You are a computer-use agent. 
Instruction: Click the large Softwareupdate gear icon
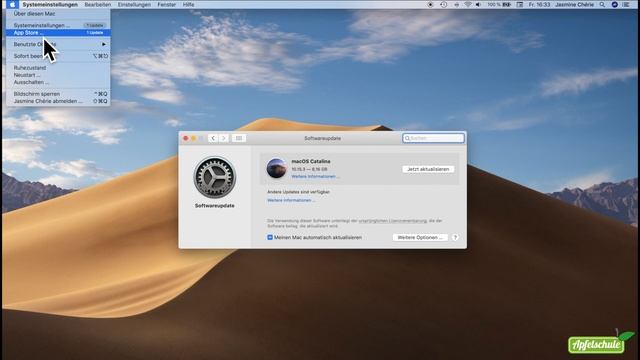coord(215,178)
